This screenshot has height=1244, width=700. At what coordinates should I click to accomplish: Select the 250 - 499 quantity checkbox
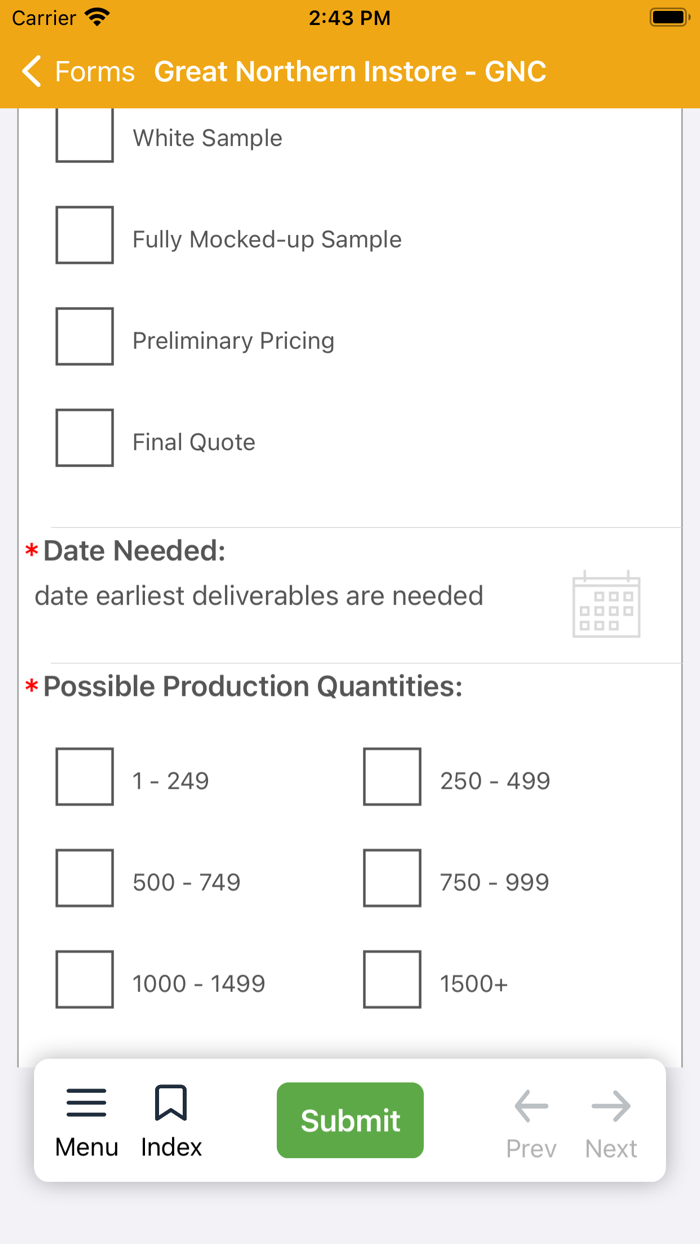tap(392, 776)
